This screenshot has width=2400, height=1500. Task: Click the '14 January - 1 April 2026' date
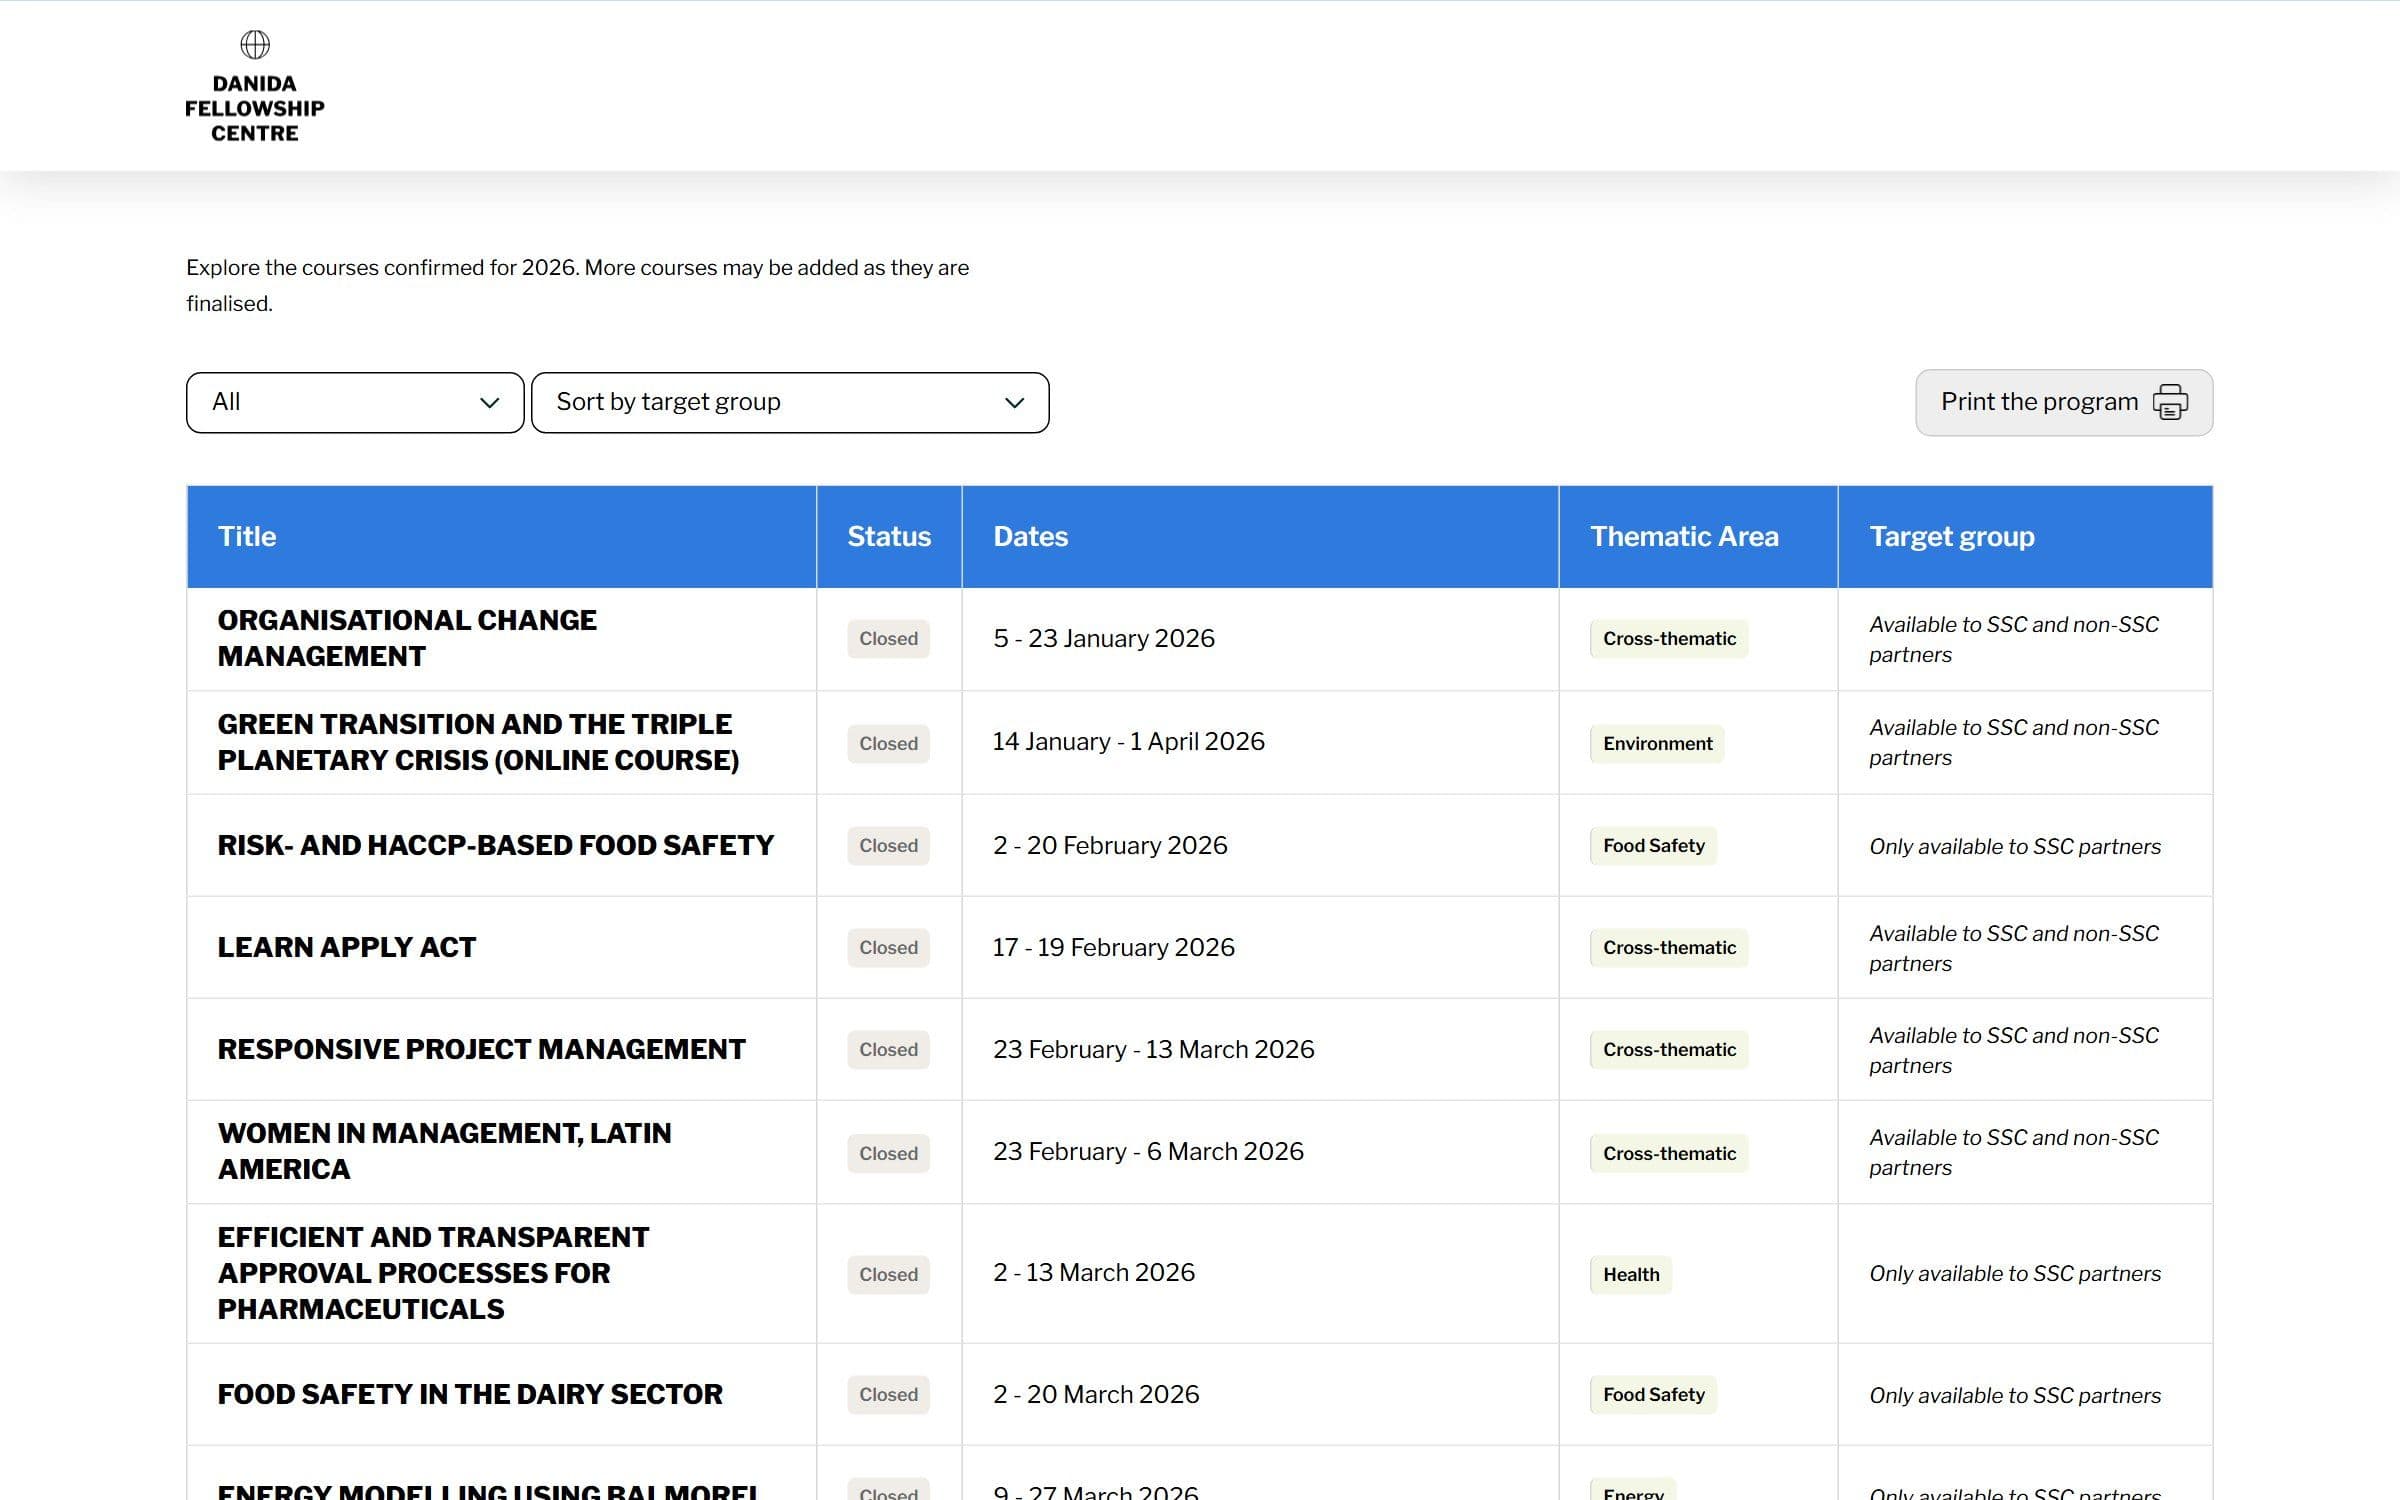point(1129,741)
